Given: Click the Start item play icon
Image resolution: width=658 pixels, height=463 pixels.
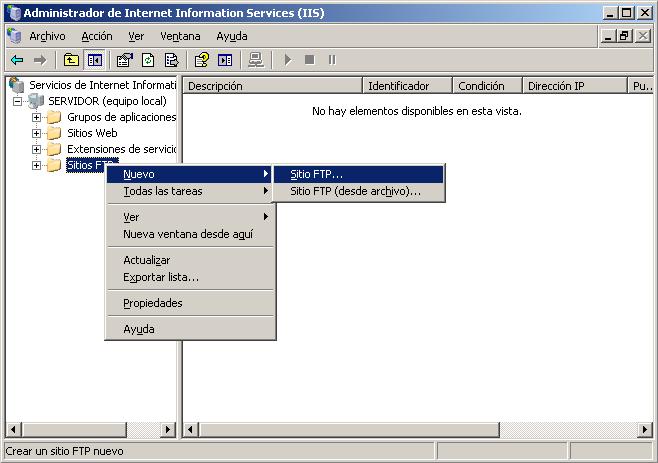Looking at the screenshot, I should (288, 60).
